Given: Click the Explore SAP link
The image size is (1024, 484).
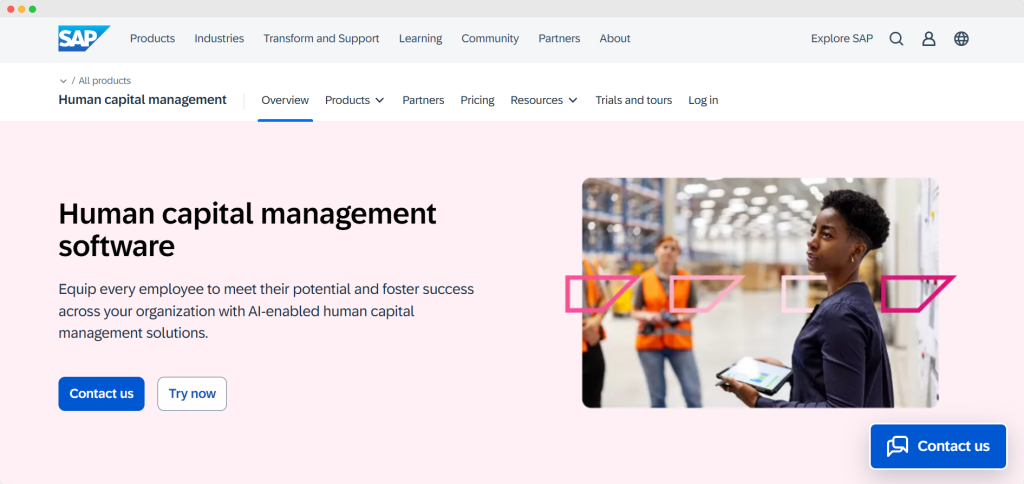Looking at the screenshot, I should (x=841, y=39).
